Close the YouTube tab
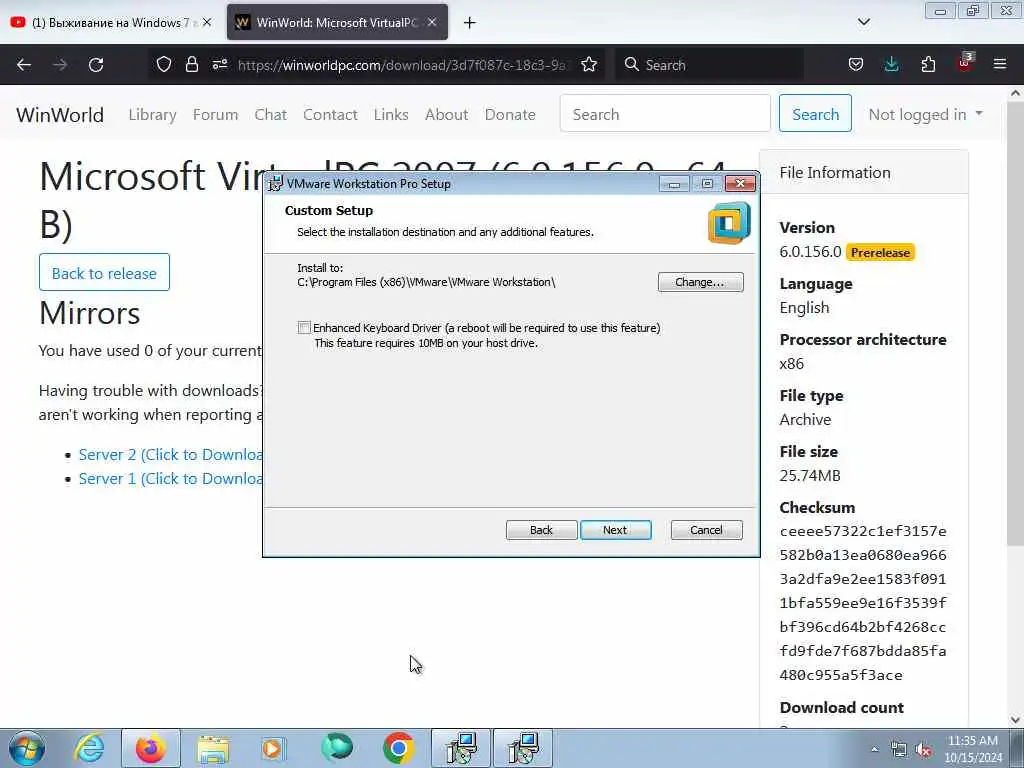 coord(207,22)
